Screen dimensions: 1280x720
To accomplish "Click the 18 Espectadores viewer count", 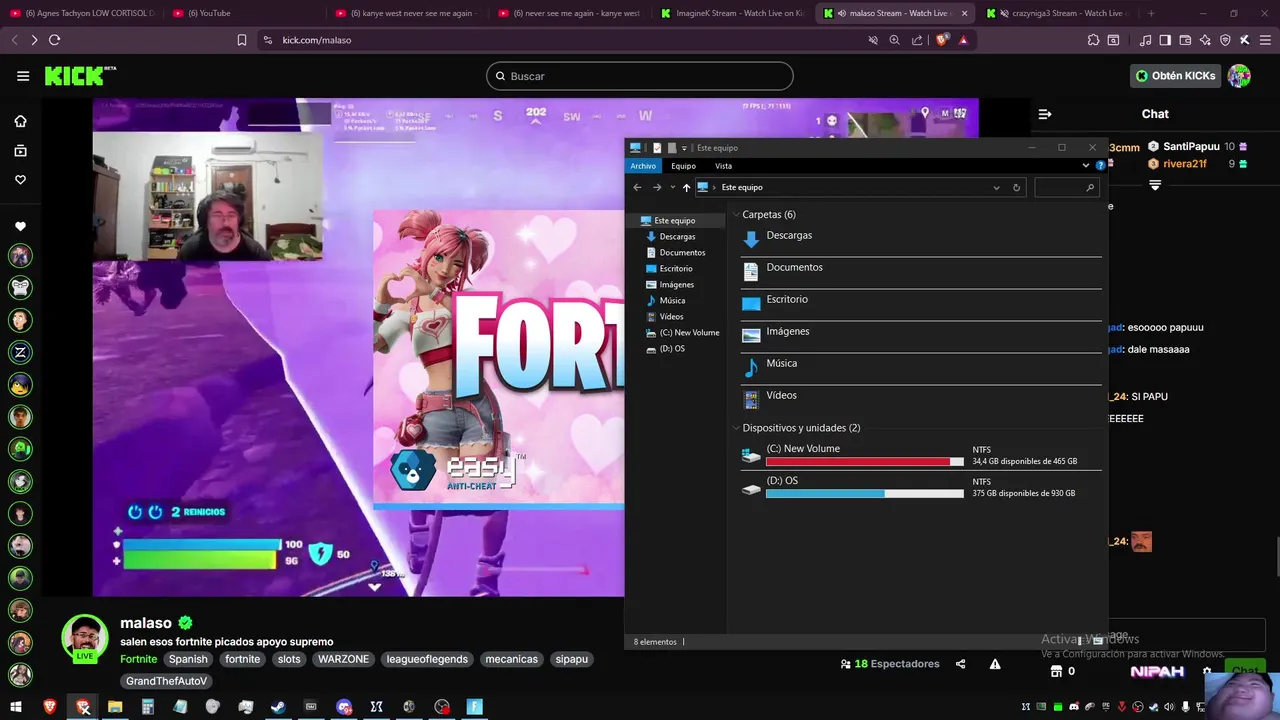I will pyautogui.click(x=890, y=664).
